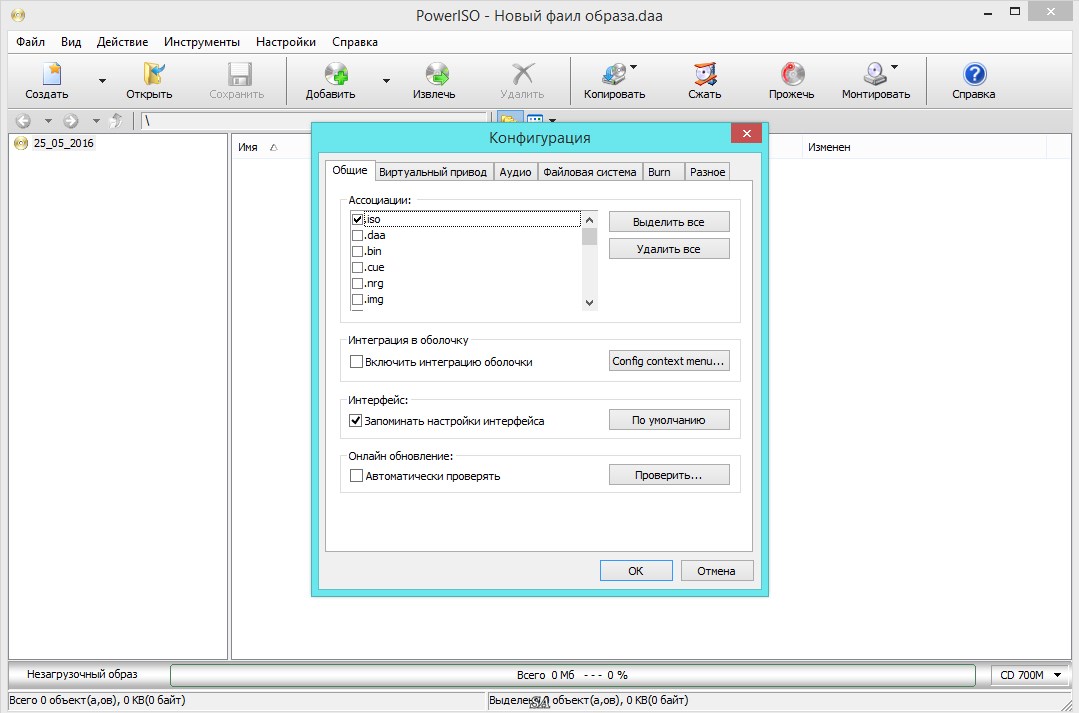The width and height of the screenshot is (1079, 713).
Task: Click the image capacity progress bar
Action: coord(573,675)
